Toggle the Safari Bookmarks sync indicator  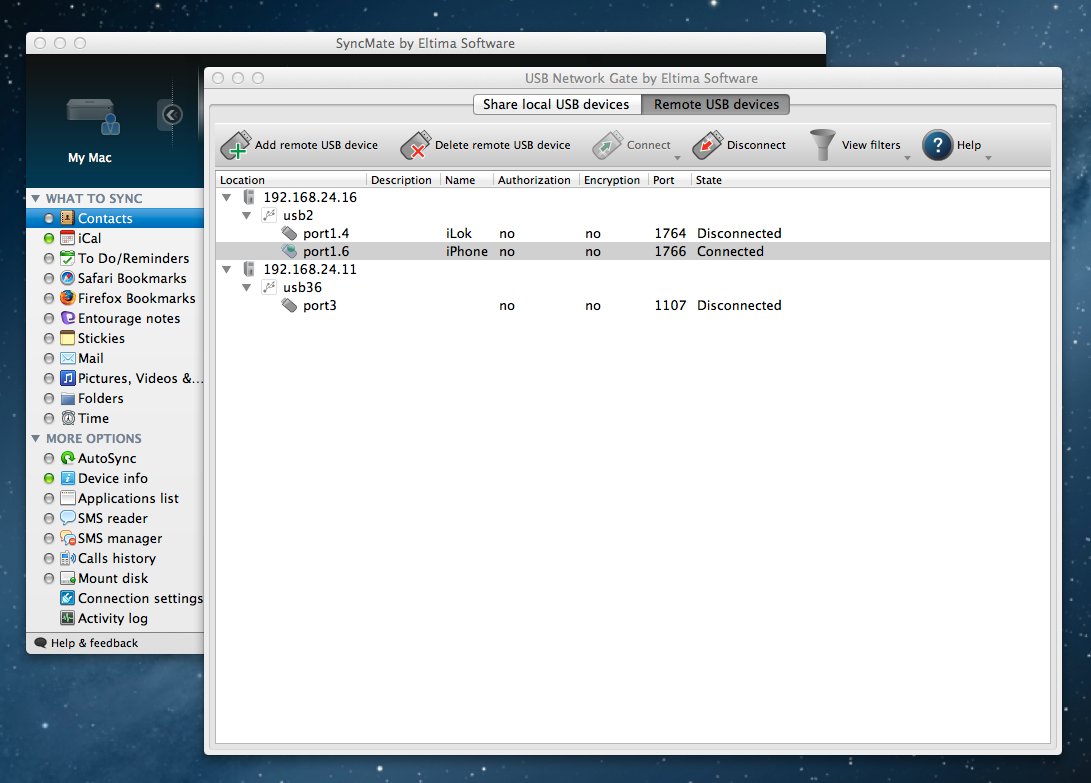point(49,278)
